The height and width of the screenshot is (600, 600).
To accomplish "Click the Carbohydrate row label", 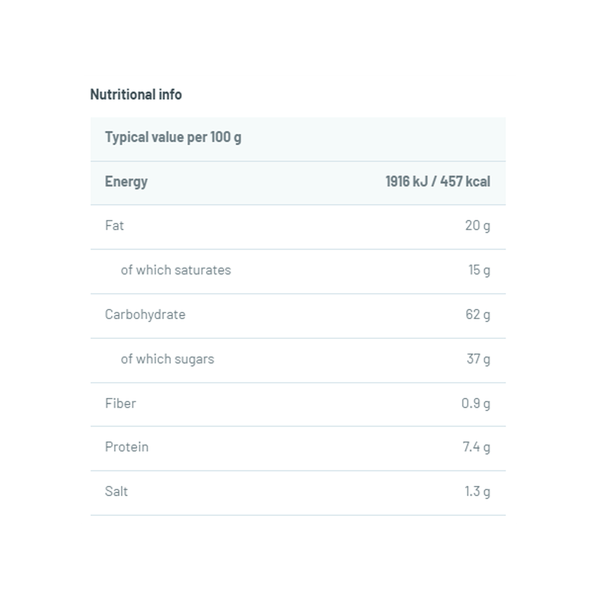I will point(145,315).
